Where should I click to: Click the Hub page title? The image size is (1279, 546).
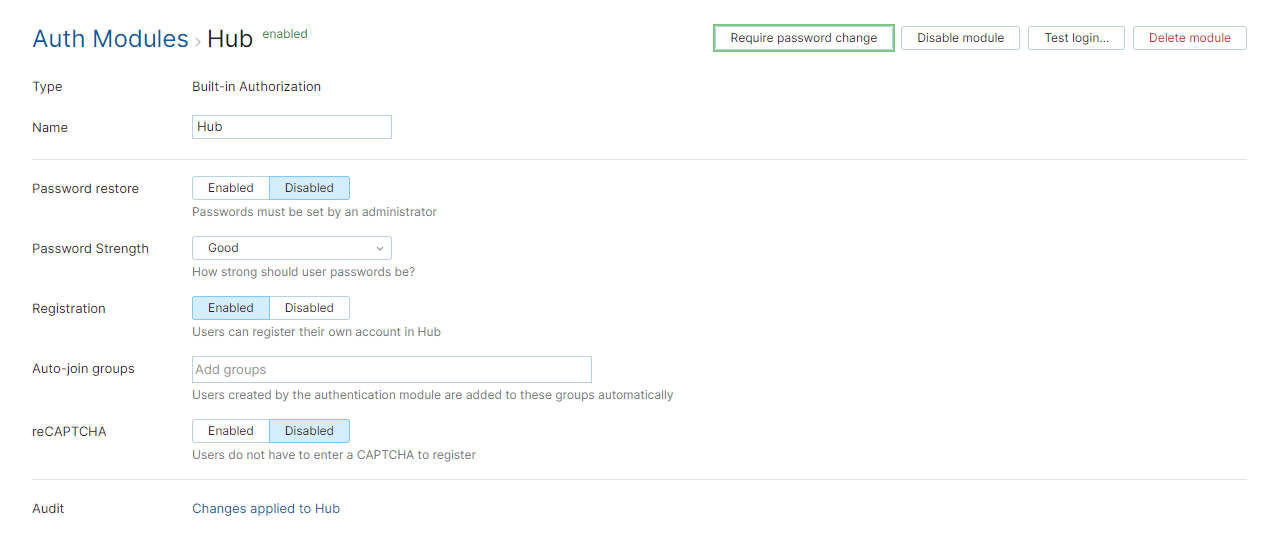229,39
